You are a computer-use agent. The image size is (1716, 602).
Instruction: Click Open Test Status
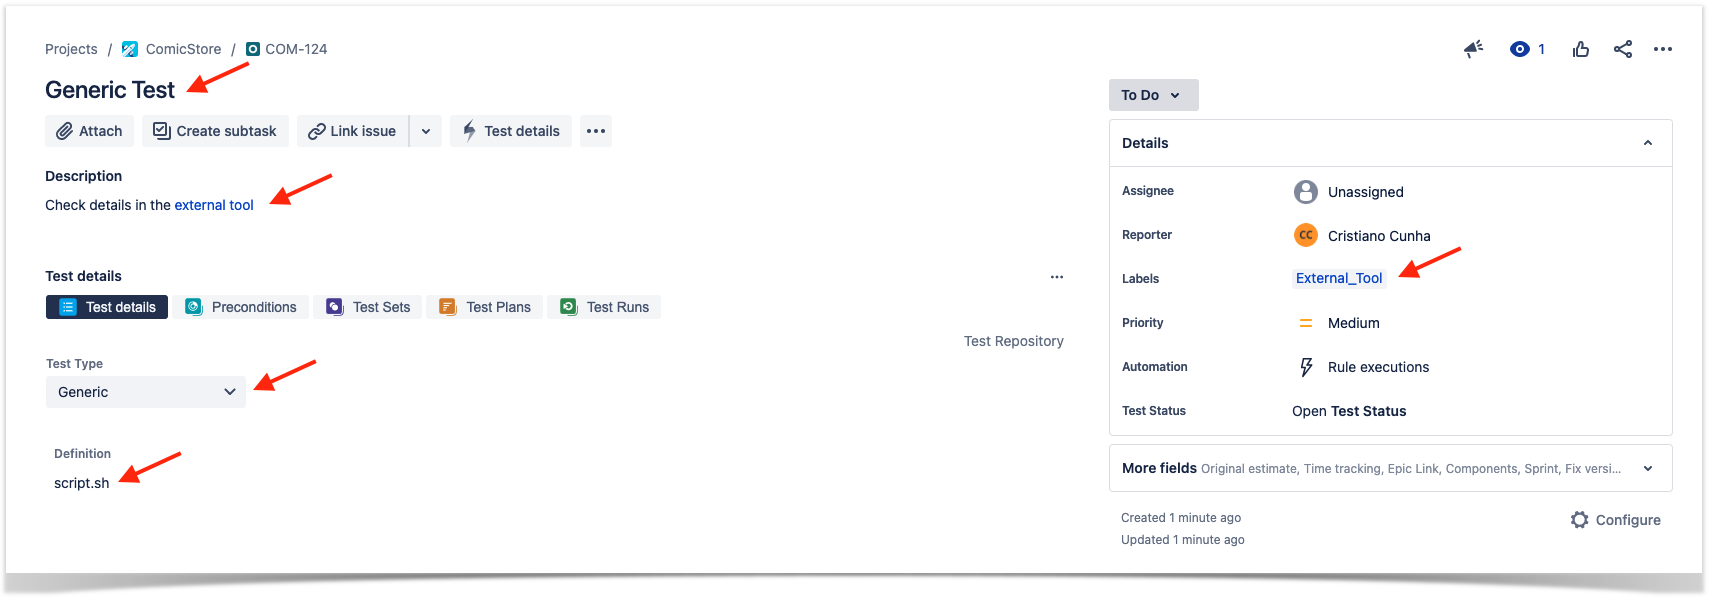(x=1349, y=411)
